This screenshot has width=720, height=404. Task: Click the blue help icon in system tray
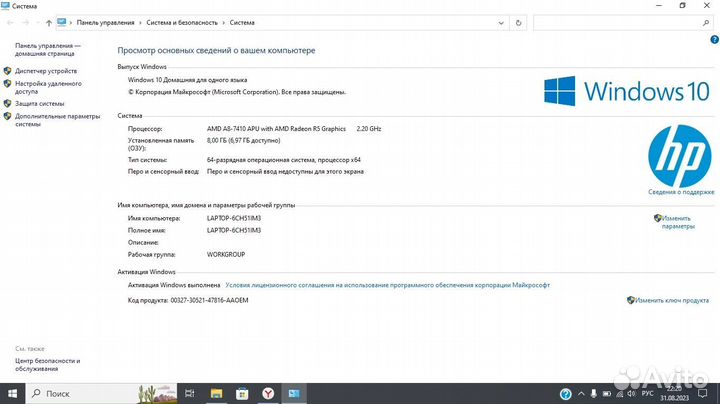point(566,394)
